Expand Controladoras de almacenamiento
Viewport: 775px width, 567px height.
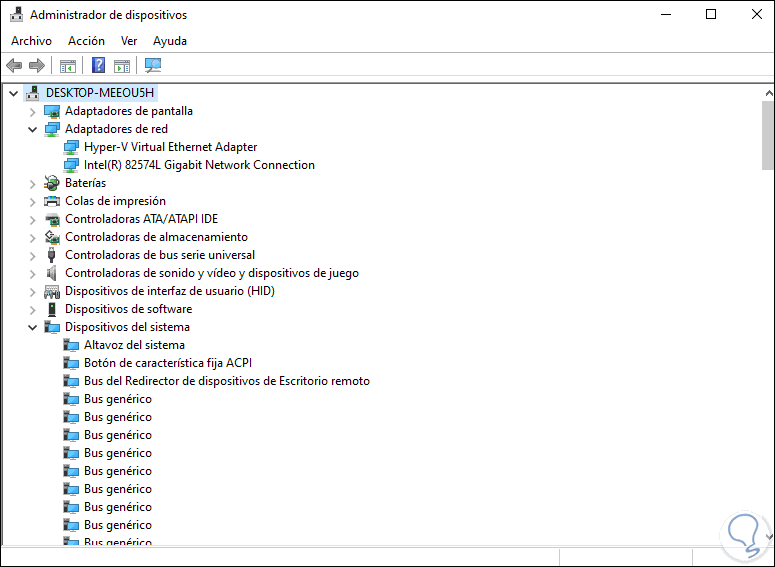[x=33, y=238]
